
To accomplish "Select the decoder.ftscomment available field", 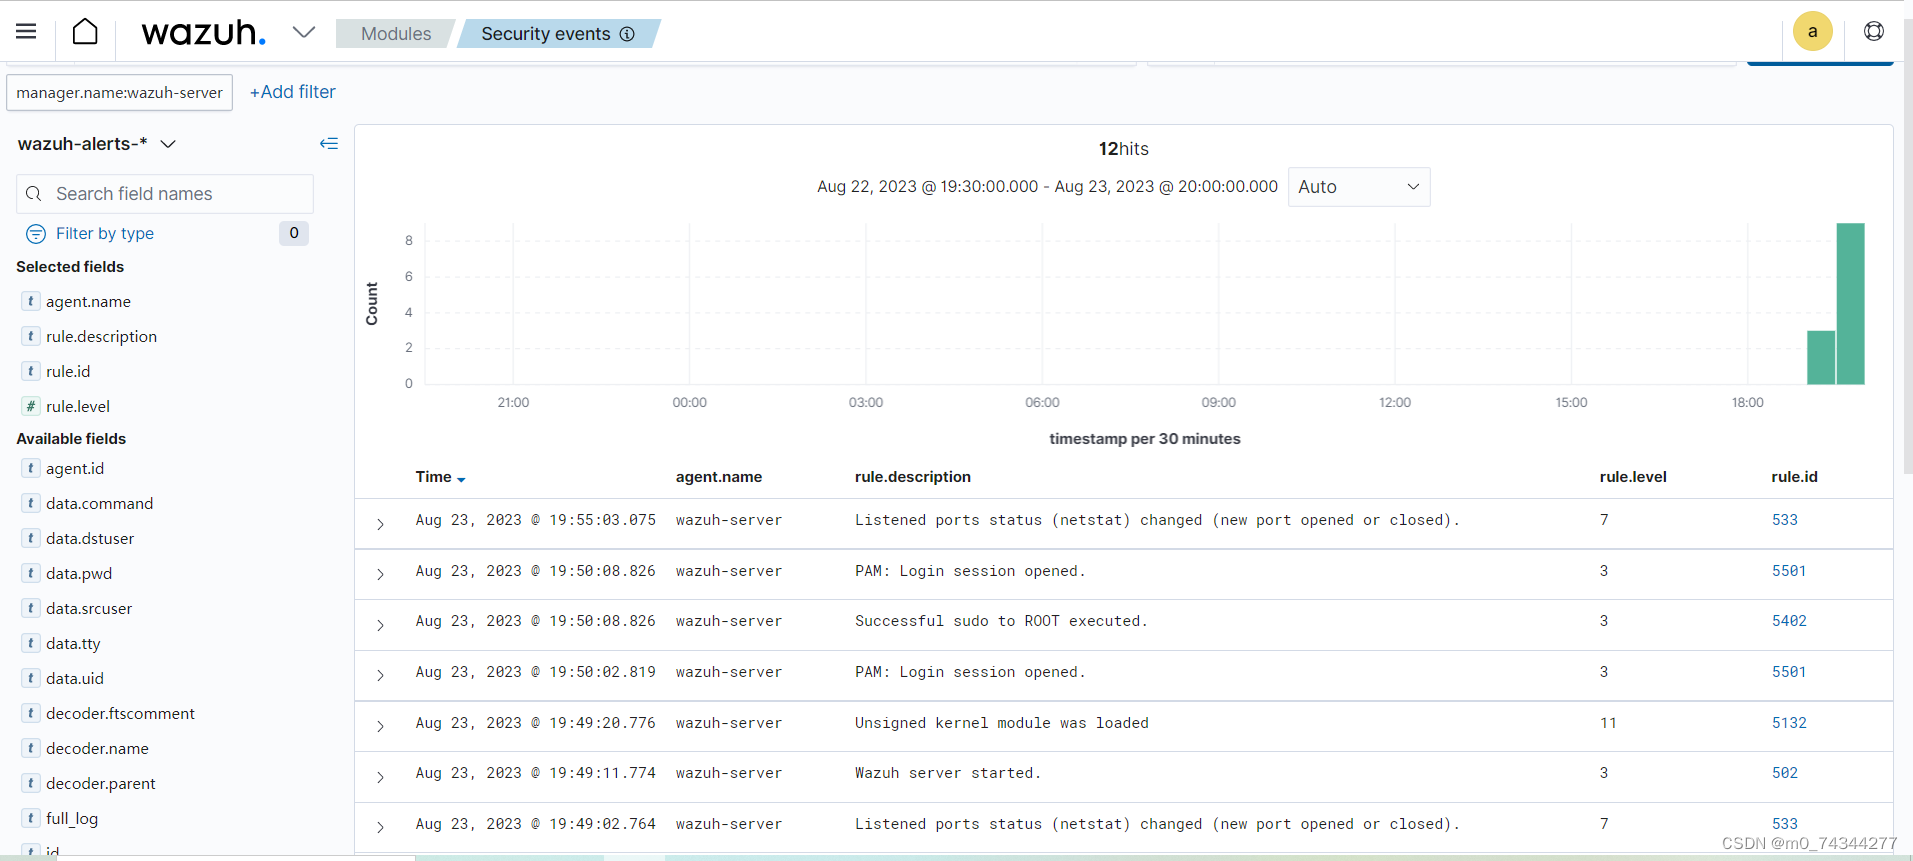I will [120, 713].
